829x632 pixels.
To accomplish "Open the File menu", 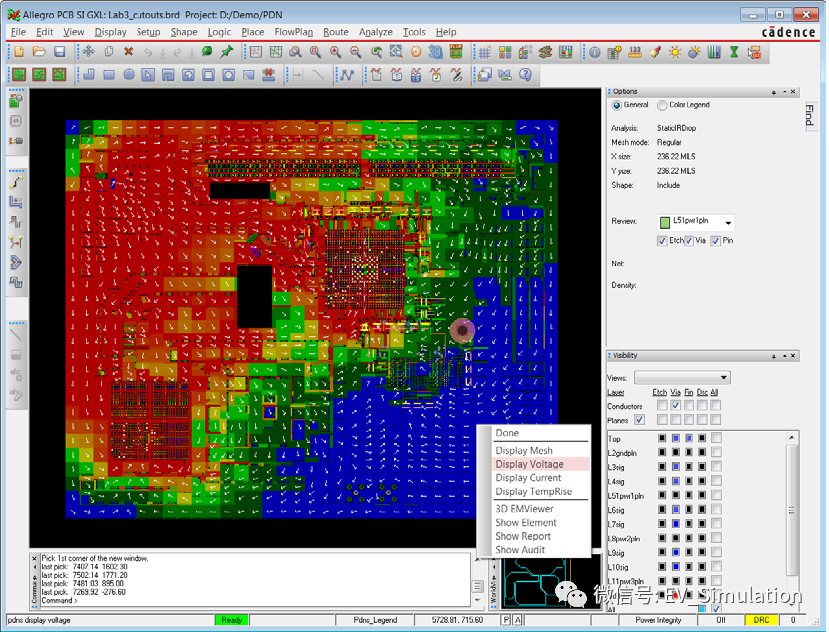I will 18,32.
